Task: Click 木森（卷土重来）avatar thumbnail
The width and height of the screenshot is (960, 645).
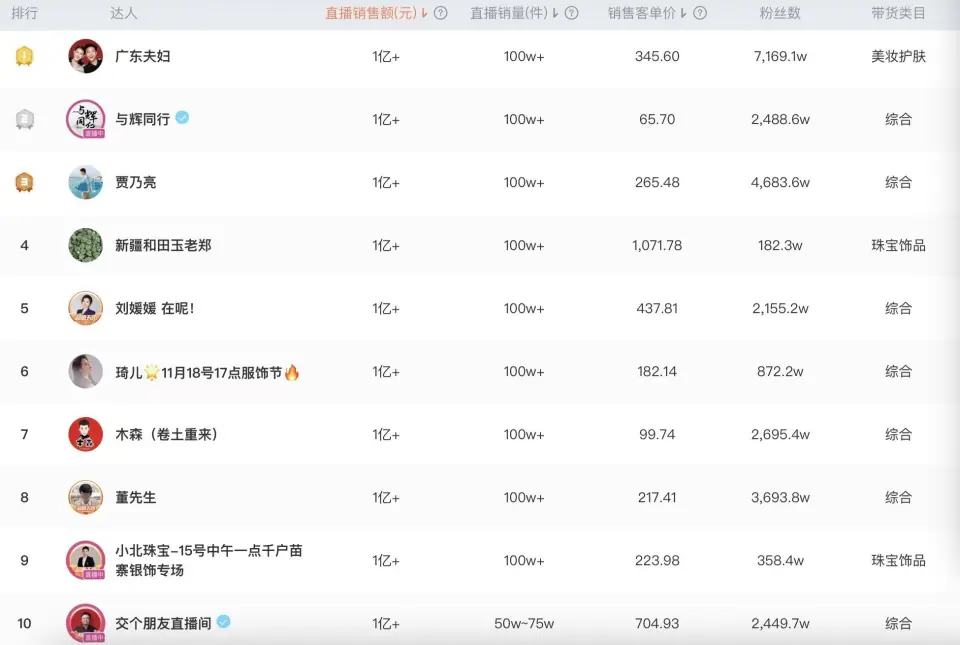Action: click(x=86, y=434)
